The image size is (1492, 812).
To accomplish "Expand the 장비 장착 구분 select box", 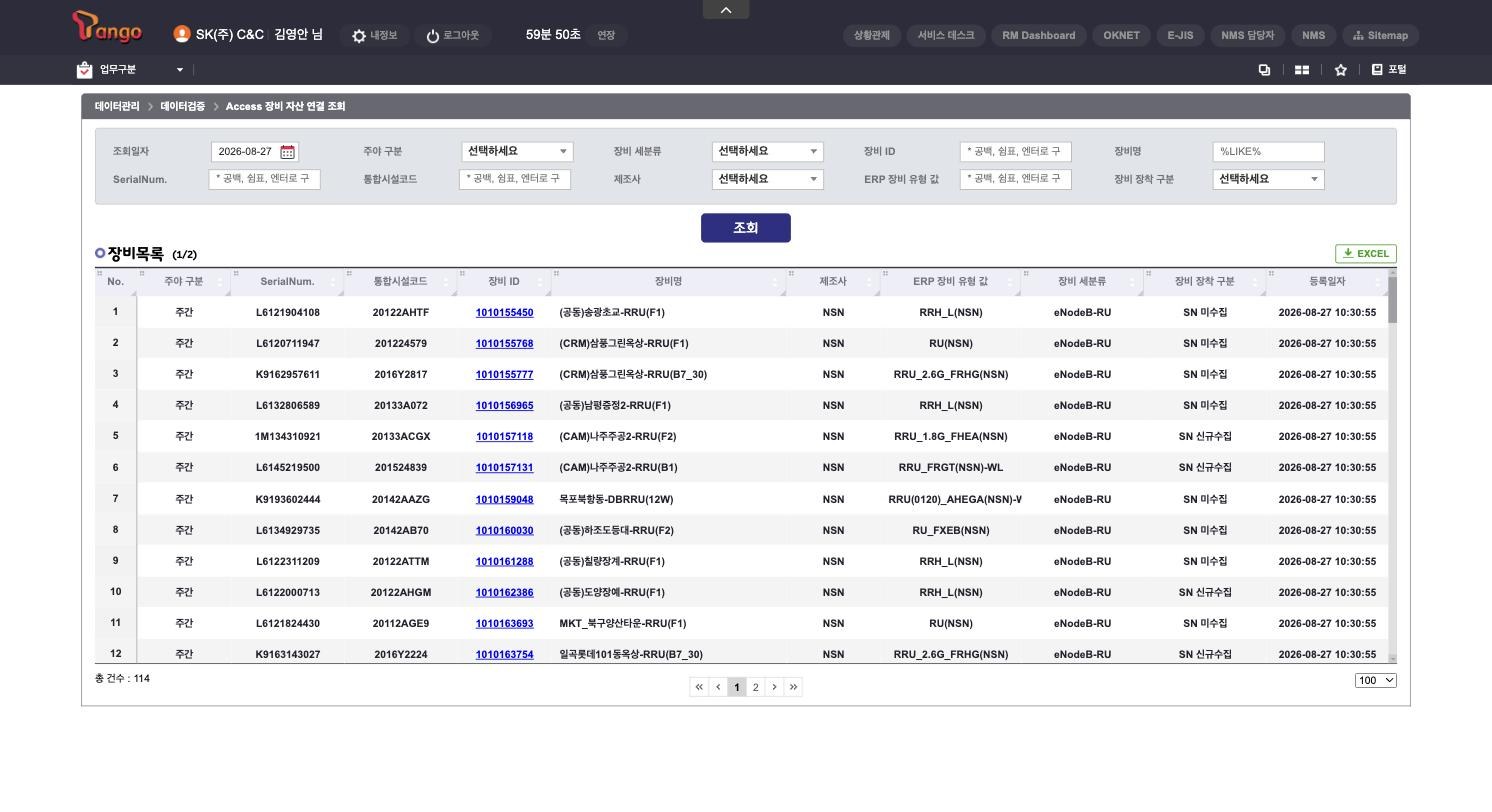I will (1268, 180).
